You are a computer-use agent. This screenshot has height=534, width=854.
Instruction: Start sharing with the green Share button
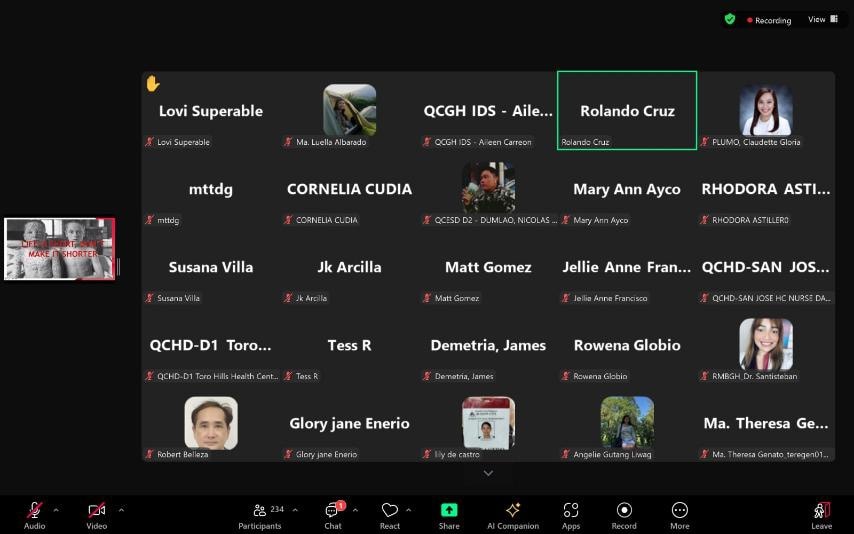pyautogui.click(x=449, y=515)
